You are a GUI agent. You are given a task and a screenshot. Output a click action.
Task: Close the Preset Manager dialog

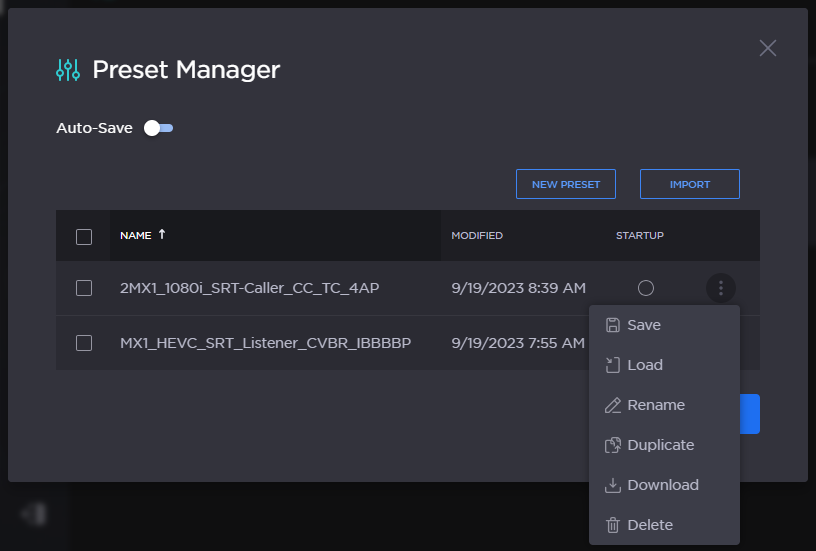(x=767, y=48)
